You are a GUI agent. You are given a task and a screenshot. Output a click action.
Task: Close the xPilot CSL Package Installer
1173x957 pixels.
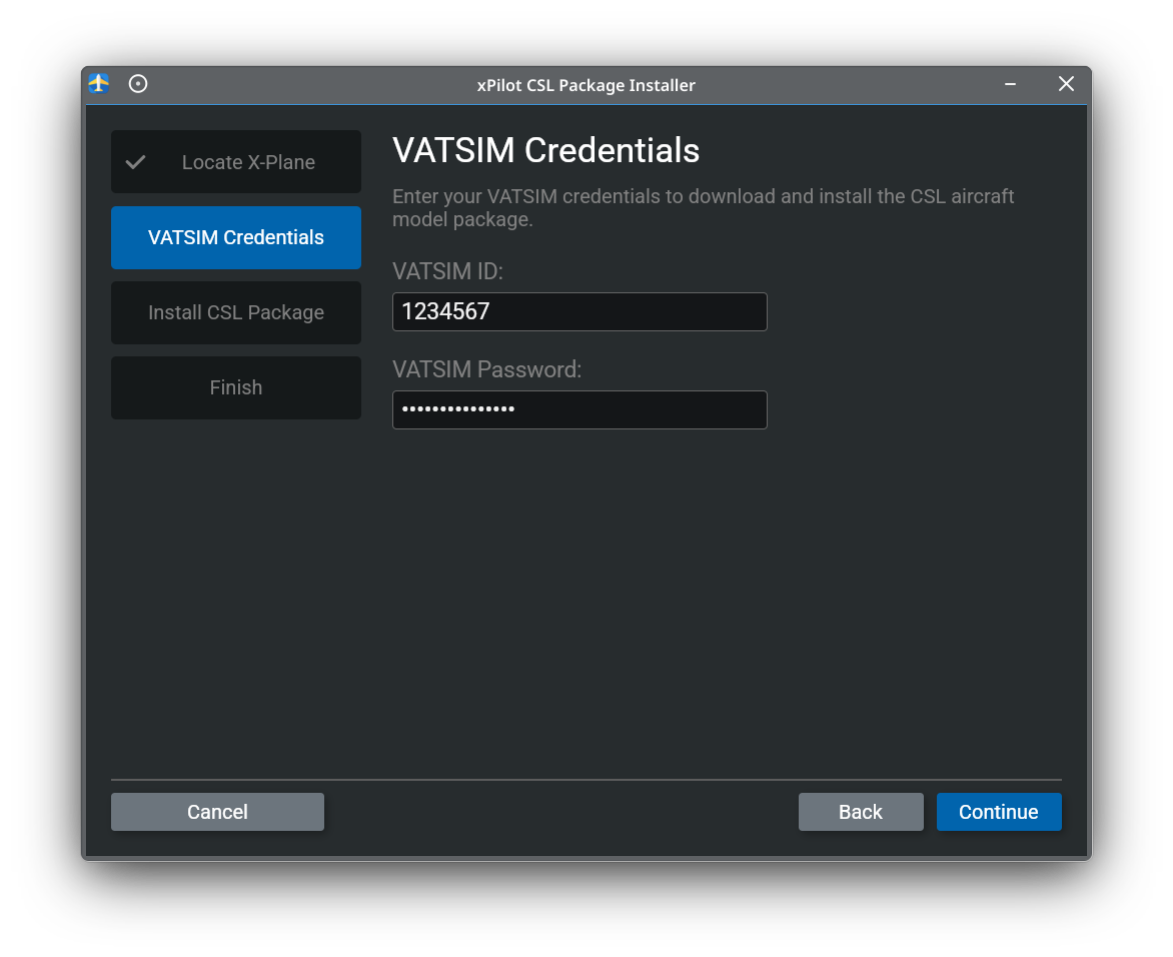pos(1065,84)
